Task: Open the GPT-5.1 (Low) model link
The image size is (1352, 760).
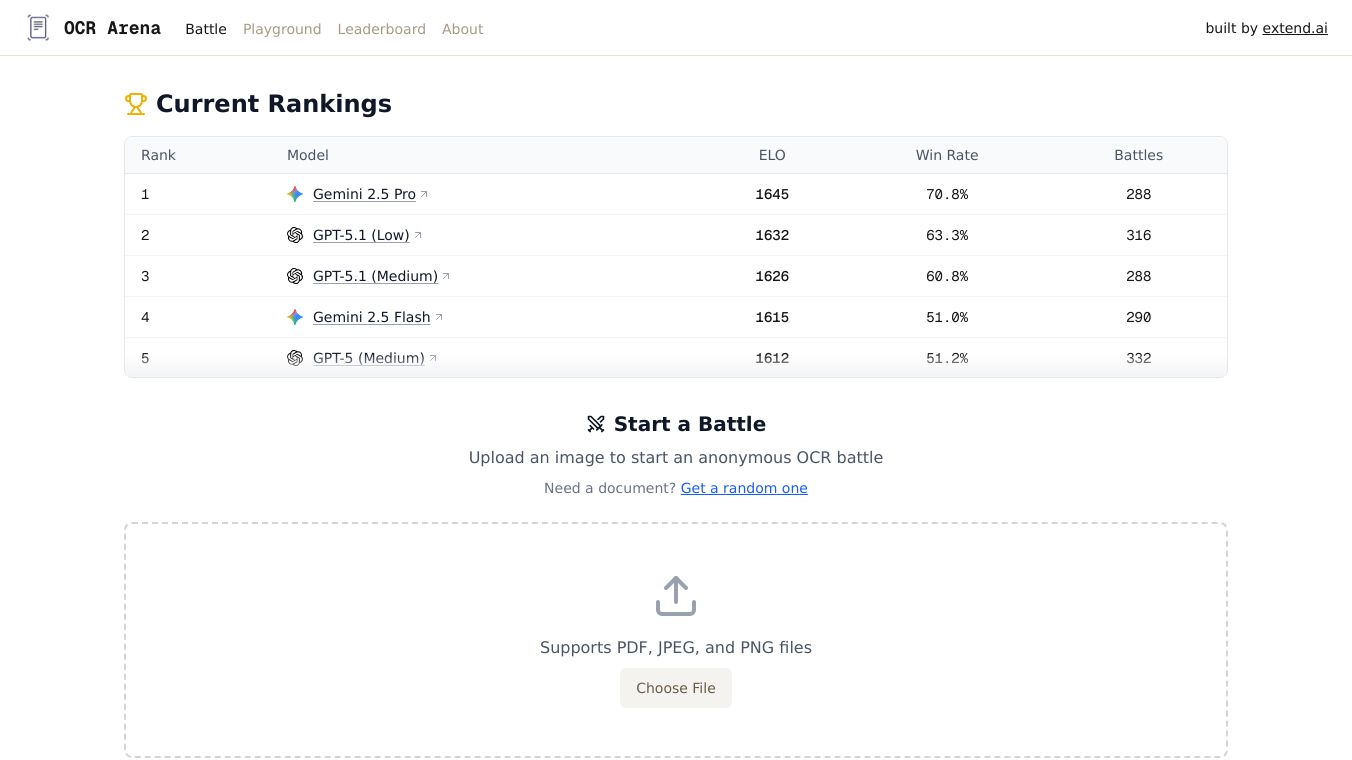Action: 361,235
